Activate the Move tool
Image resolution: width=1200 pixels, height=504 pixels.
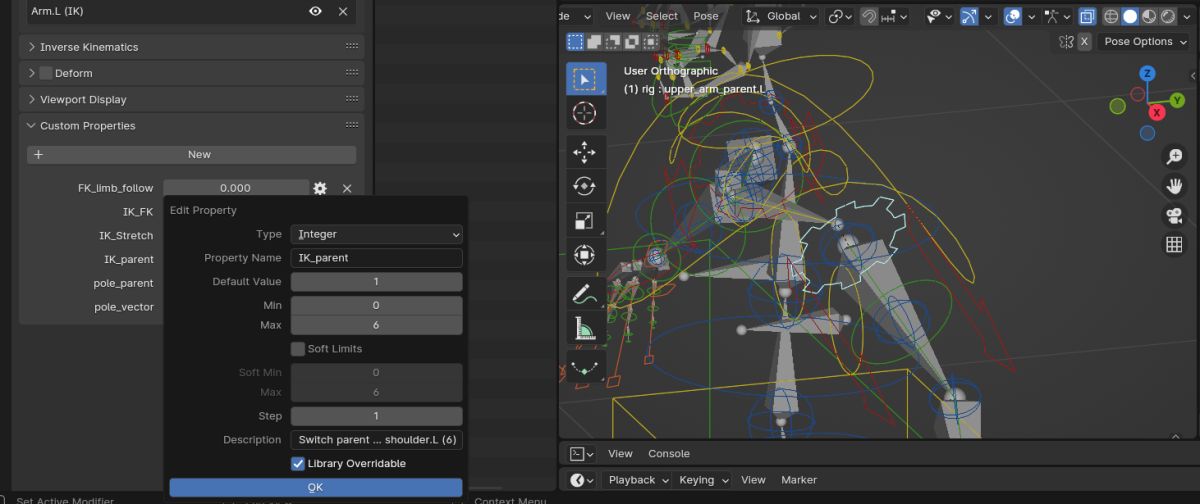584,152
